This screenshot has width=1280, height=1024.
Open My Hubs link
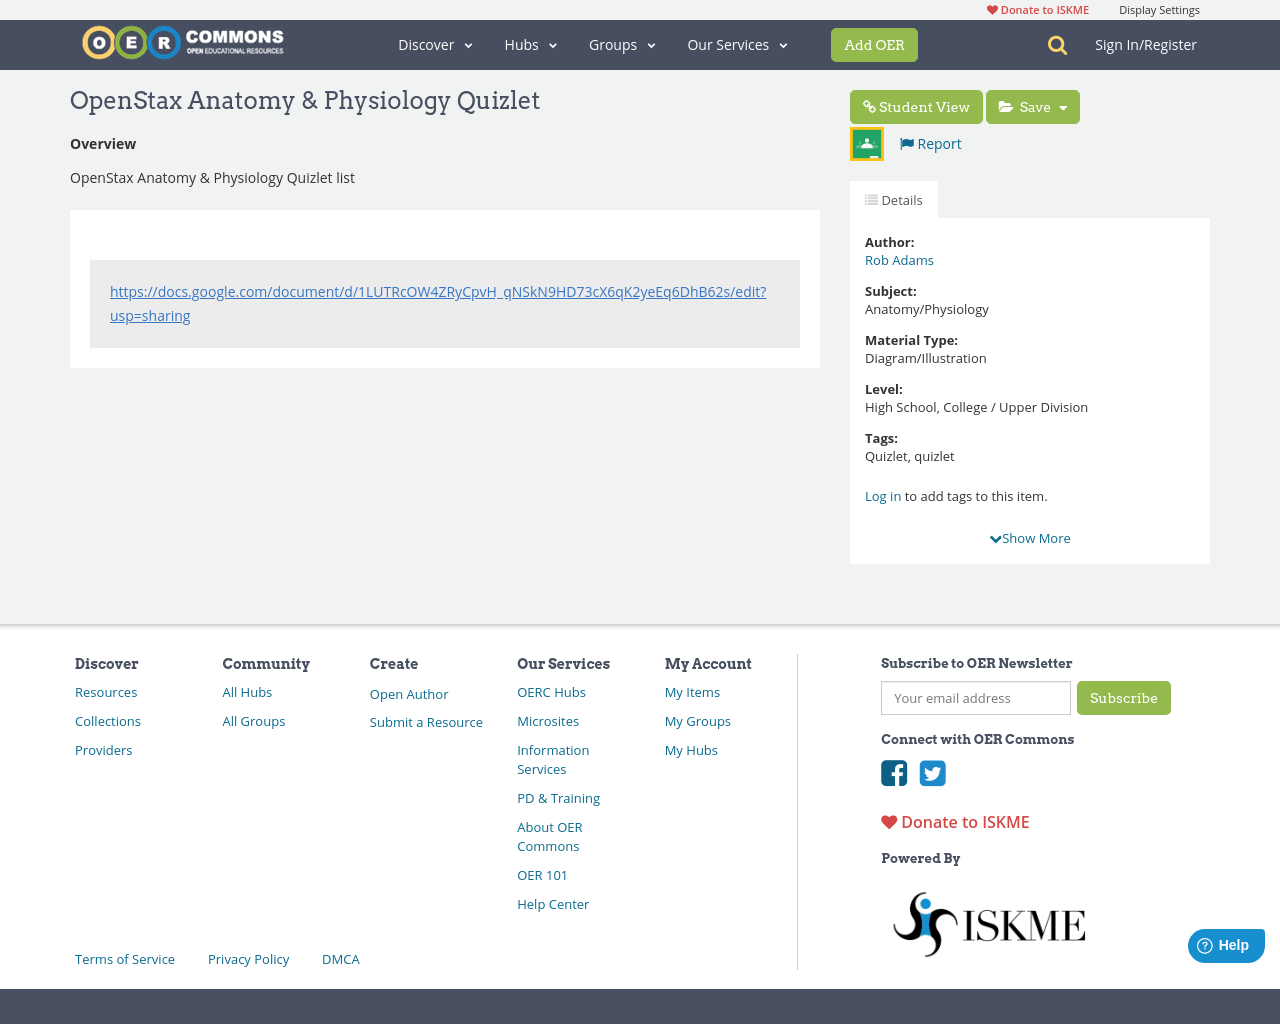pos(691,750)
